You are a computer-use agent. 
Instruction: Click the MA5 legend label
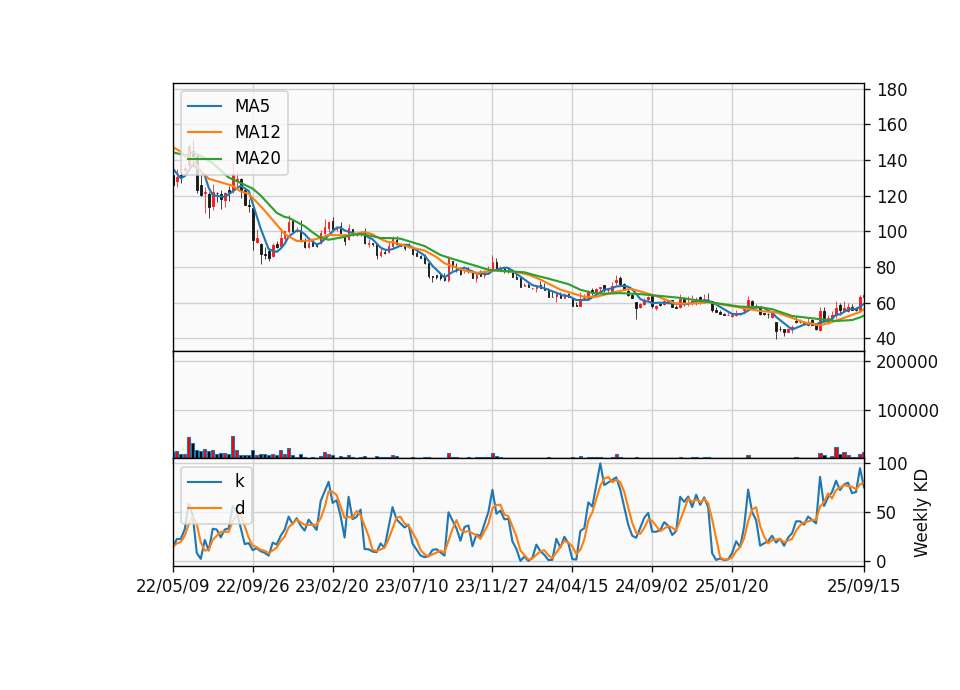(252, 106)
